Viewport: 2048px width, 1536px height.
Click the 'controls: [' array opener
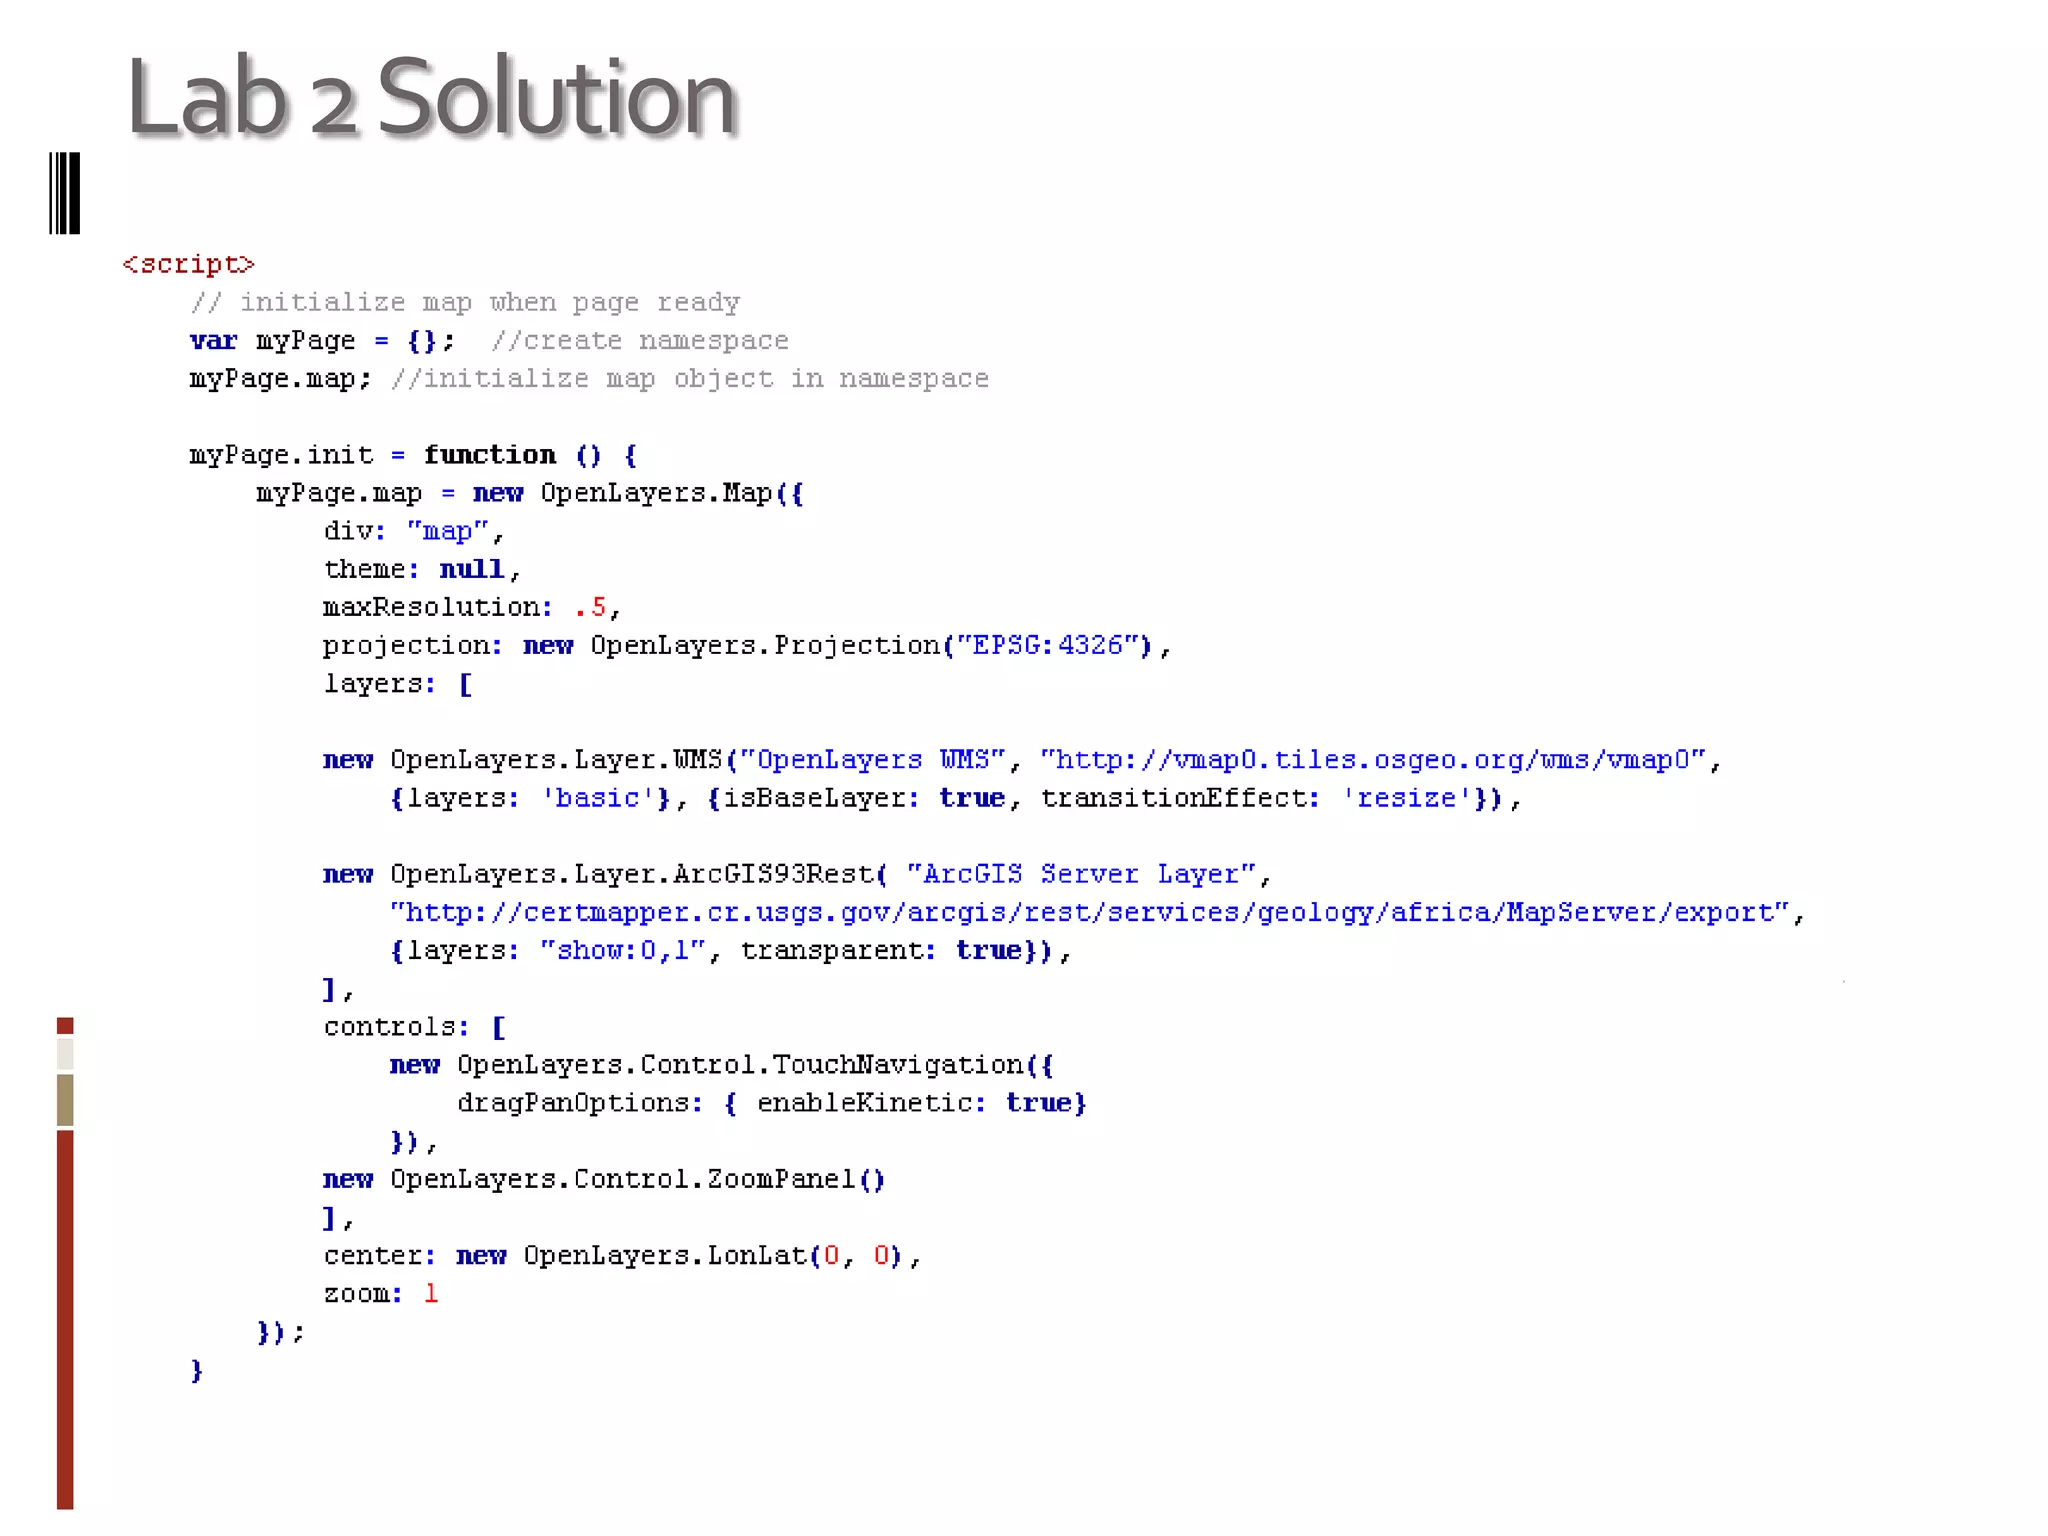tap(415, 1027)
